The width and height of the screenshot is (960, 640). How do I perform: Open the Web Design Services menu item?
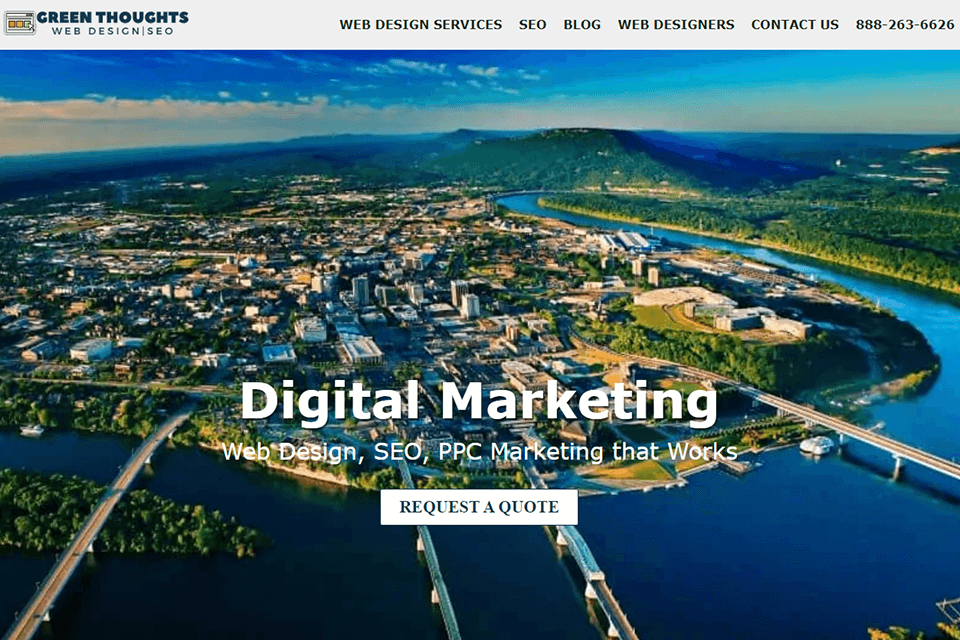click(x=421, y=24)
